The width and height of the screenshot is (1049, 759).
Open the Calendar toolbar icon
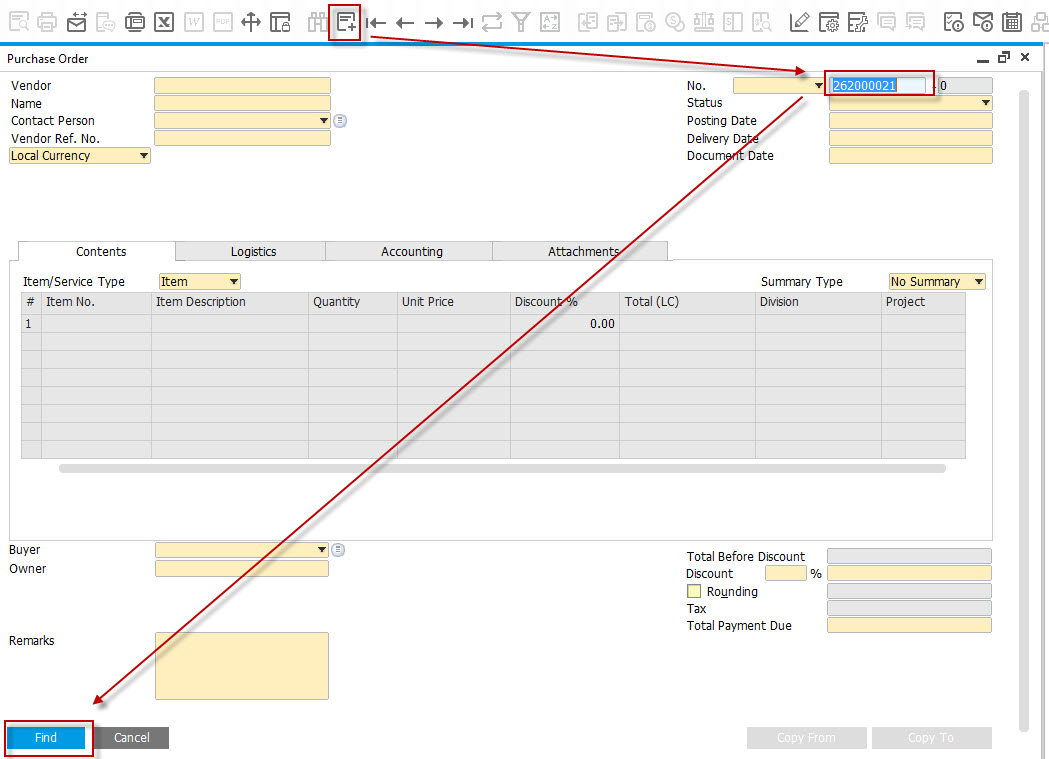pos(1012,22)
